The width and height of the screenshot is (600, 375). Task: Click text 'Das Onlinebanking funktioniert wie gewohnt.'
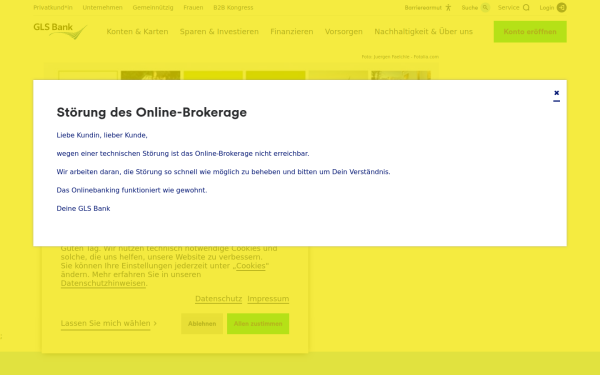click(x=132, y=190)
